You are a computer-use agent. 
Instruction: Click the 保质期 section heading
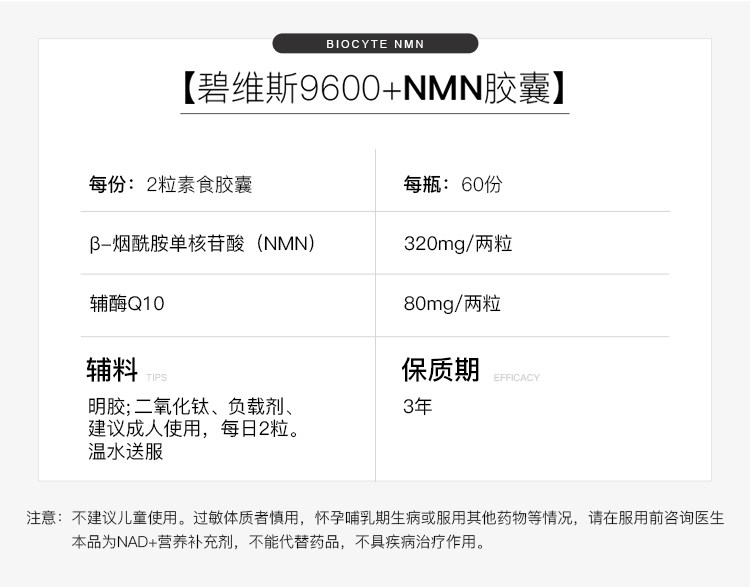pos(440,370)
